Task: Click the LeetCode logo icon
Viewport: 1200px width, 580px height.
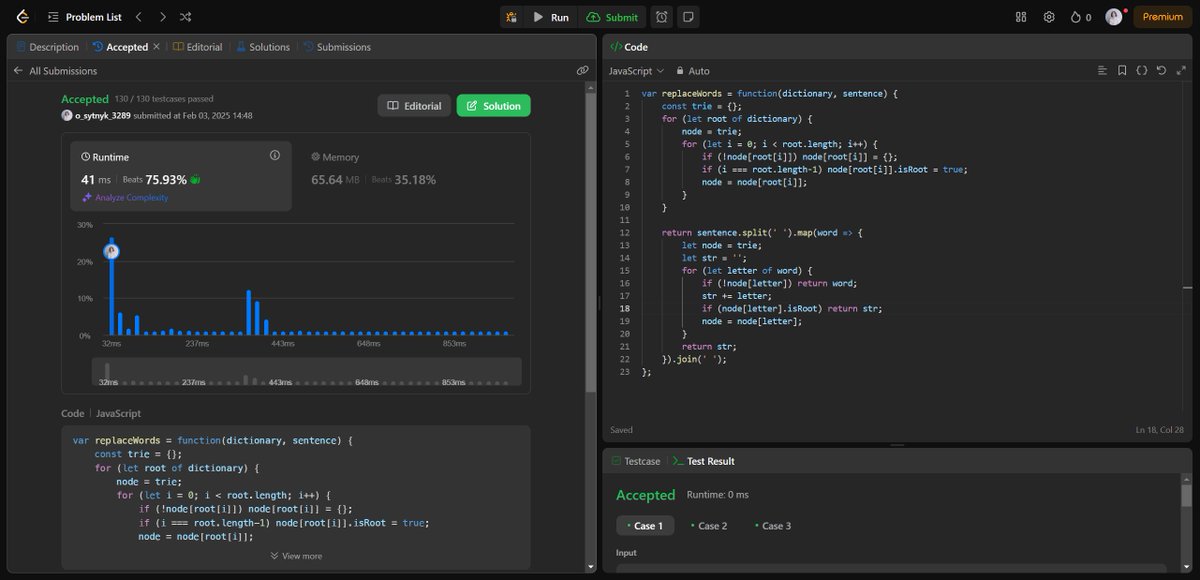Action: tap(22, 17)
